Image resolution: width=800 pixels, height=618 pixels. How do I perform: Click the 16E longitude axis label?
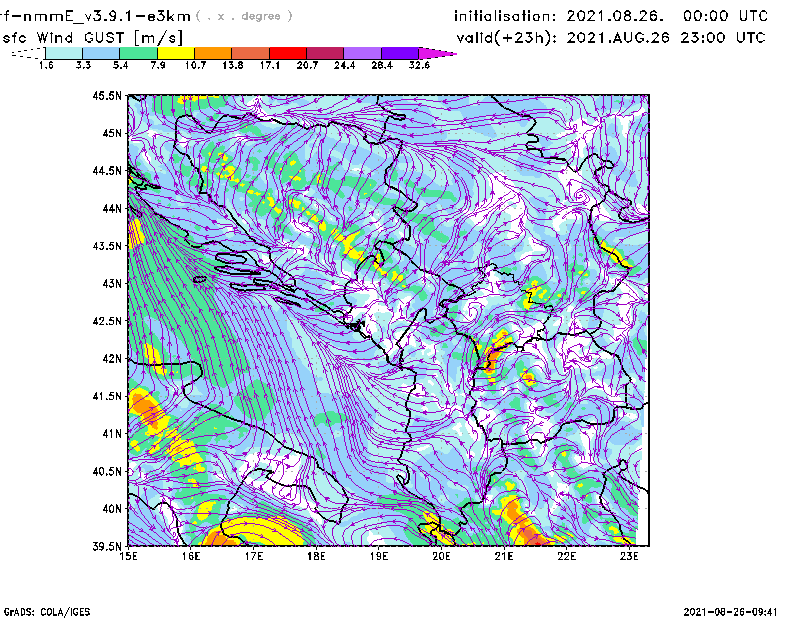pos(191,556)
